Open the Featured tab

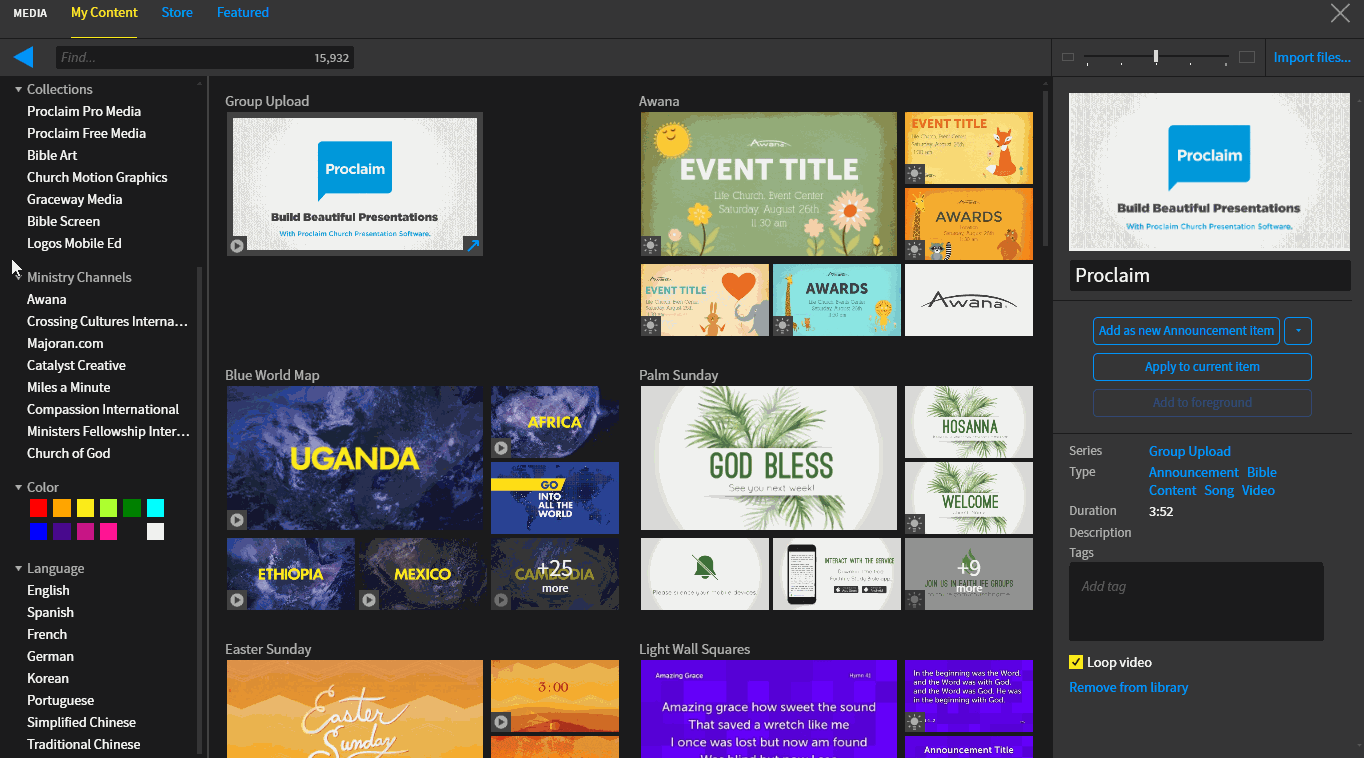point(243,13)
